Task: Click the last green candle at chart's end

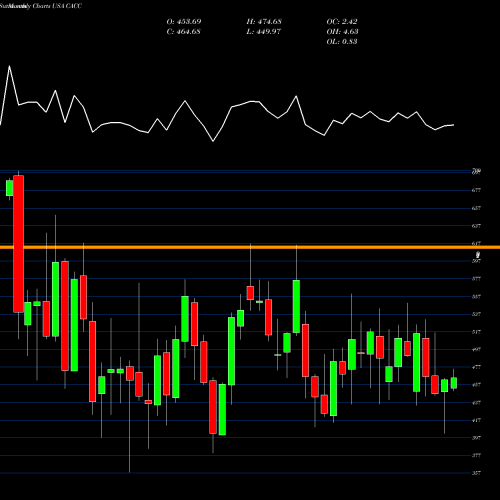Action: (454, 383)
